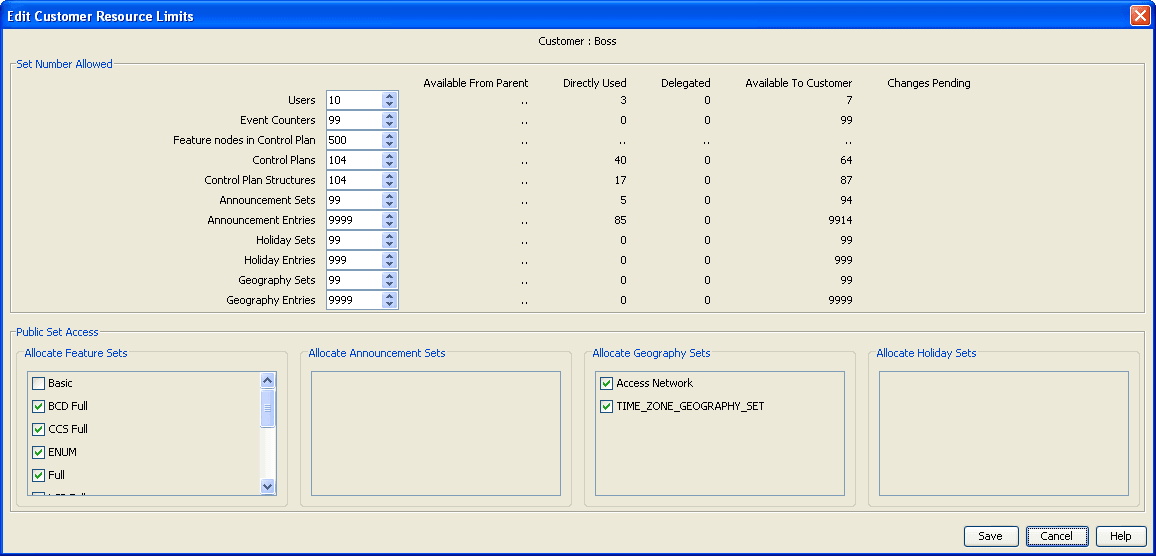Click Announcement Entries directly used value 85
Viewport: 1156px width, 556px height.
(x=620, y=220)
